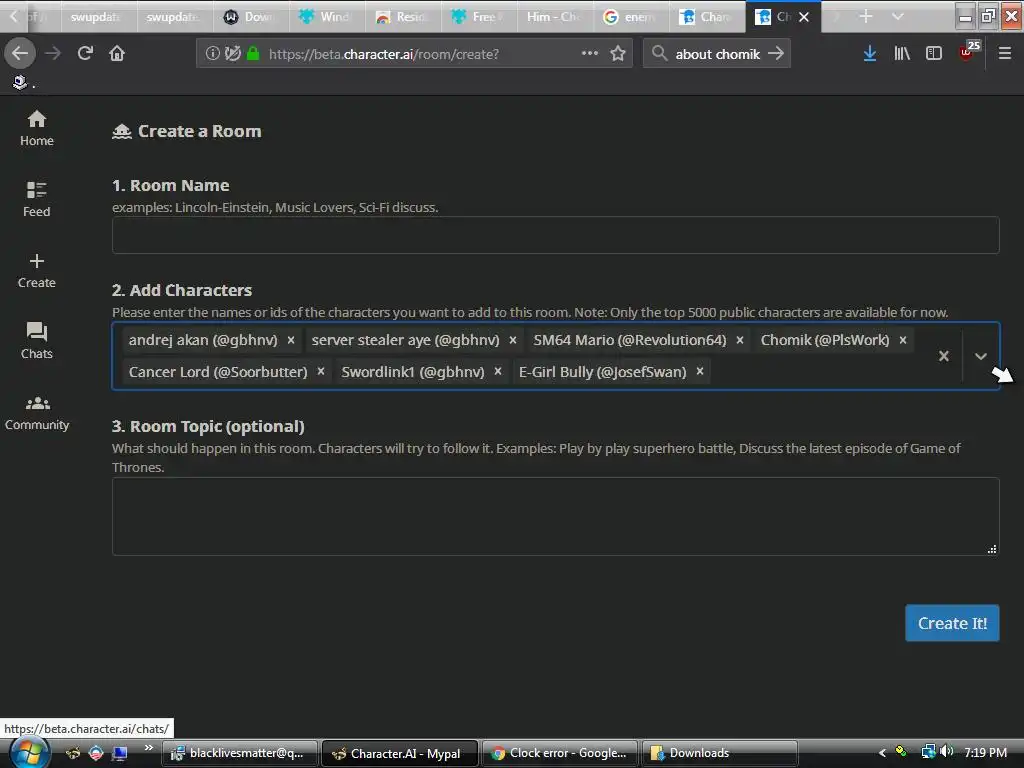Switch to the Wind tab
This screenshot has width=1024, height=768.
(x=327, y=17)
